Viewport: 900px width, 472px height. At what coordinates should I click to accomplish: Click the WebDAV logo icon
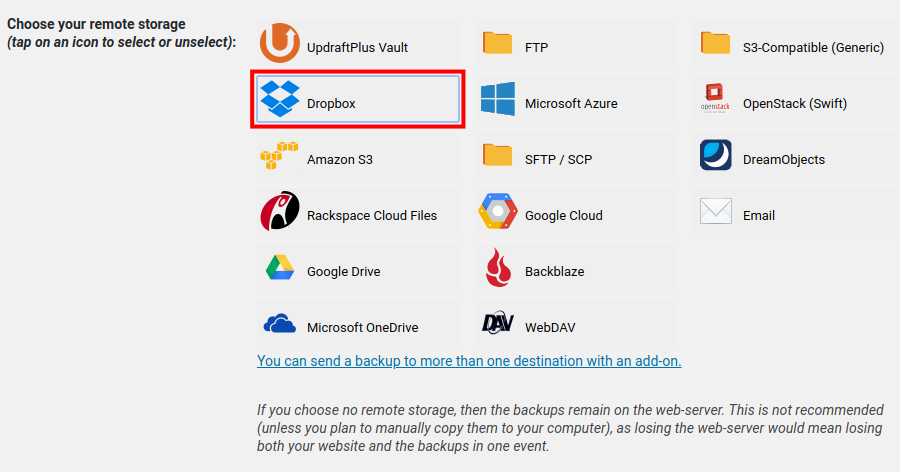(497, 324)
